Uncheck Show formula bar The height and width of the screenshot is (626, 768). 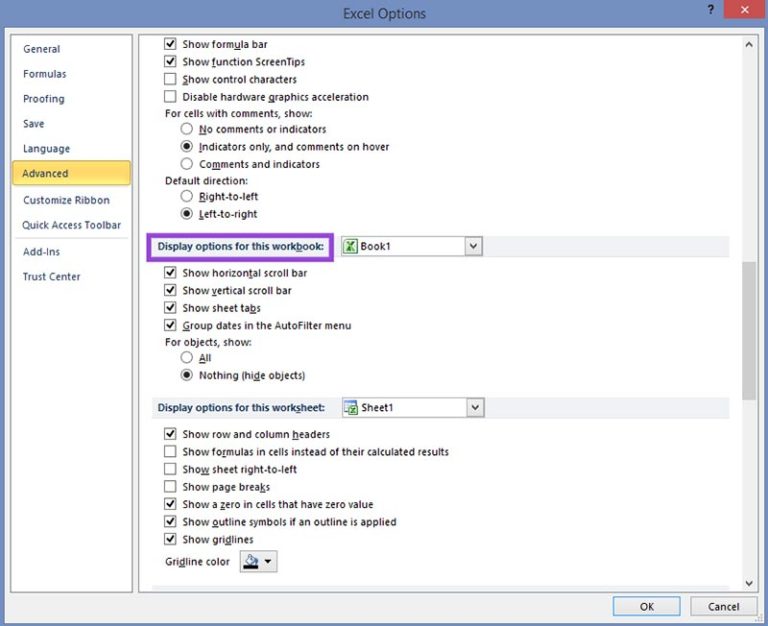coord(170,45)
